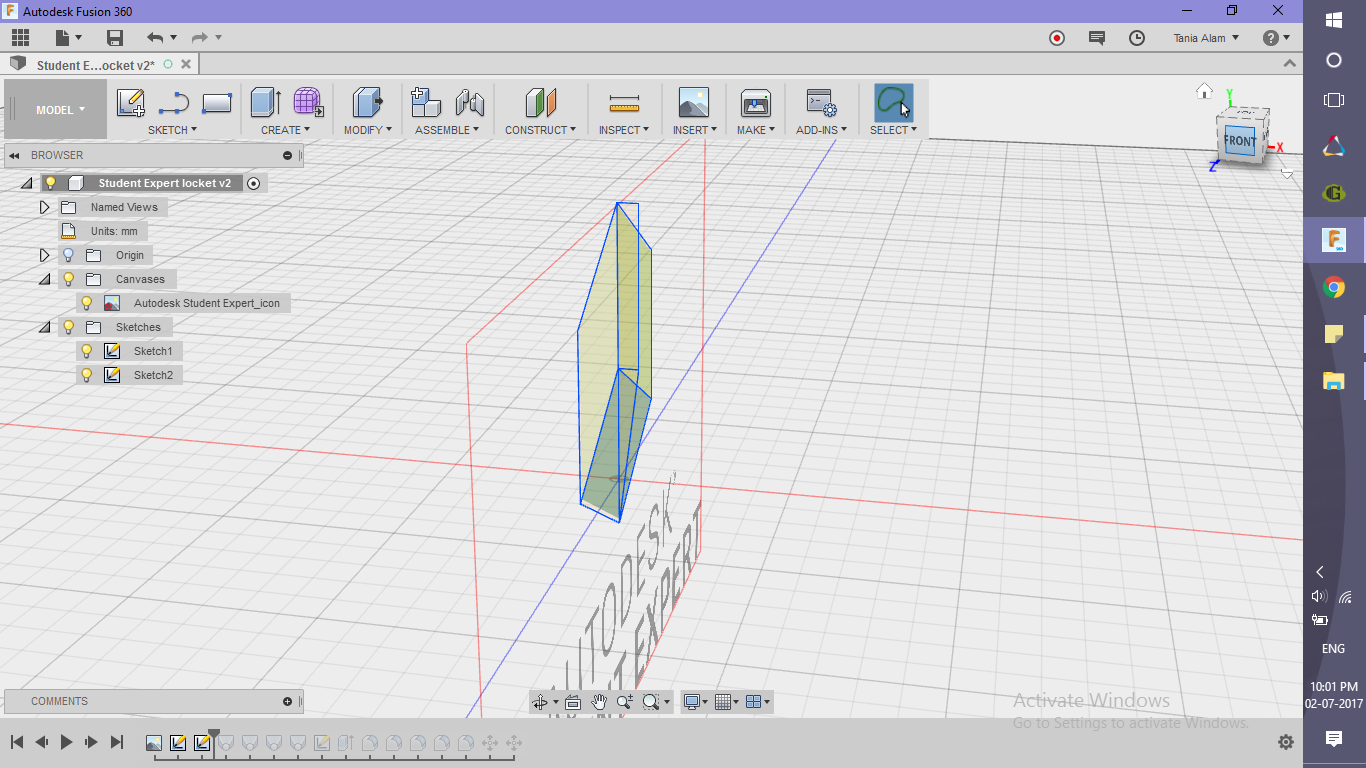Screen dimensions: 1366x768
Task: Click the ViewCube home icon
Action: tap(1205, 91)
